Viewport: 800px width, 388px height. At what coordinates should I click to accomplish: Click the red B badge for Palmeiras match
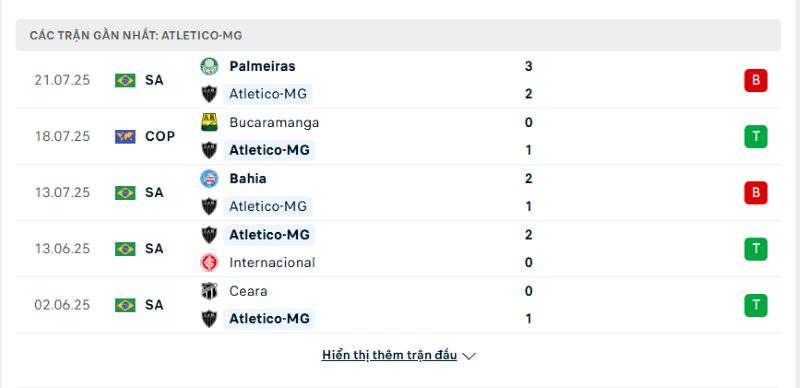tap(756, 81)
